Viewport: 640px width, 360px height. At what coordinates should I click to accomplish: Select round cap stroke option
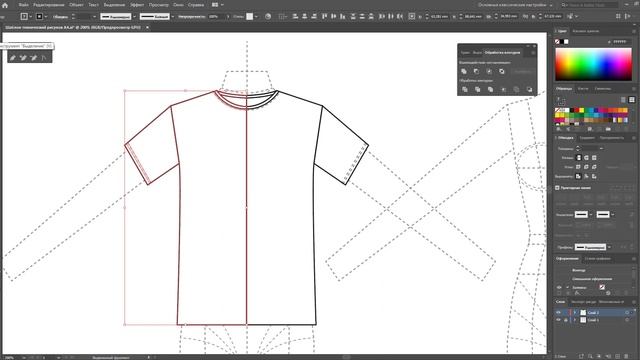pyautogui.click(x=586, y=158)
